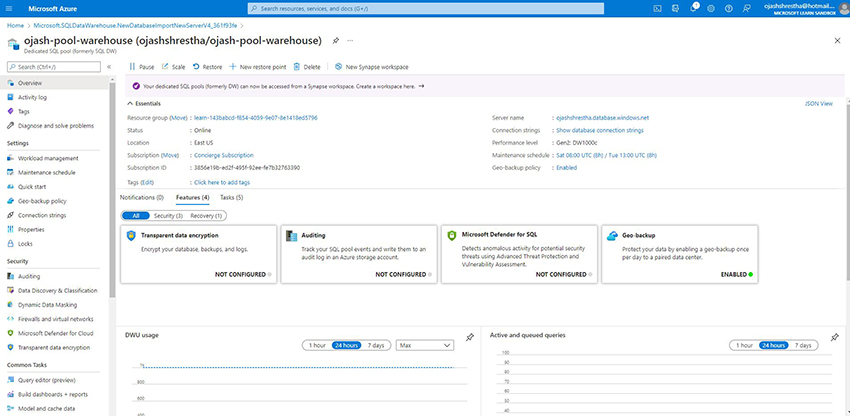
Task: Open Diagnose and solve problems
Action: tap(54, 126)
